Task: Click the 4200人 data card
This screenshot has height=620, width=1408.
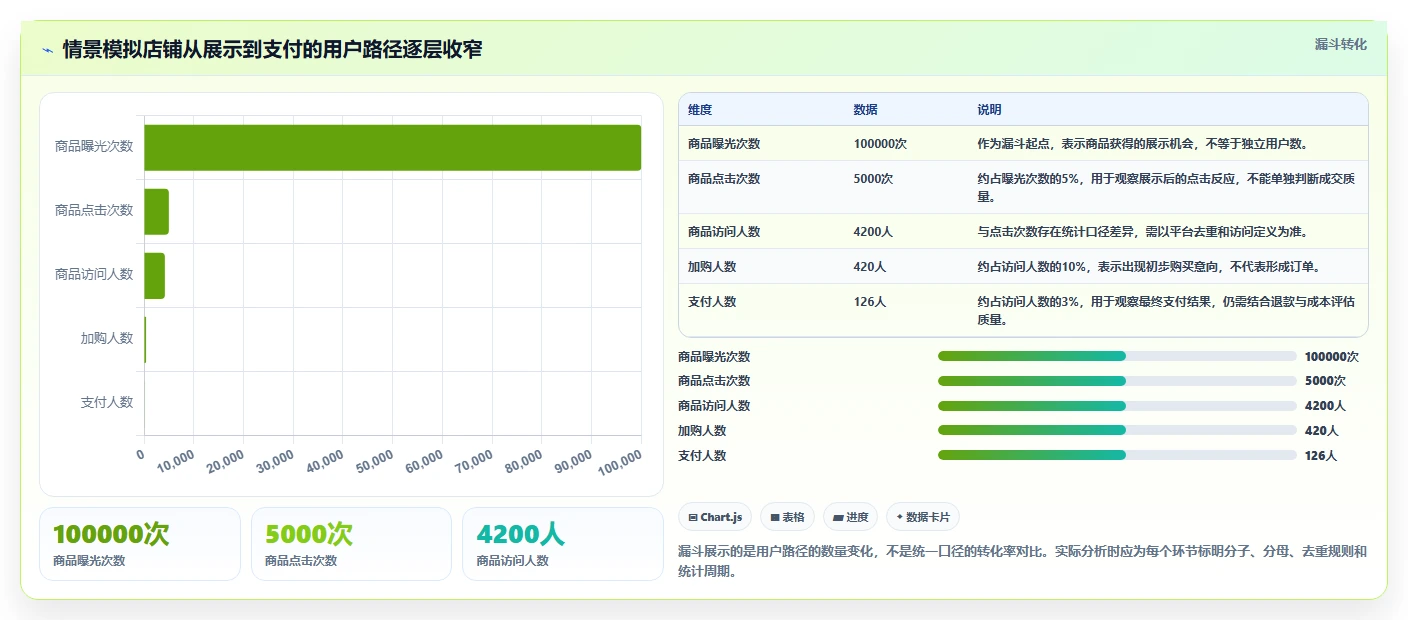Action: [563, 544]
